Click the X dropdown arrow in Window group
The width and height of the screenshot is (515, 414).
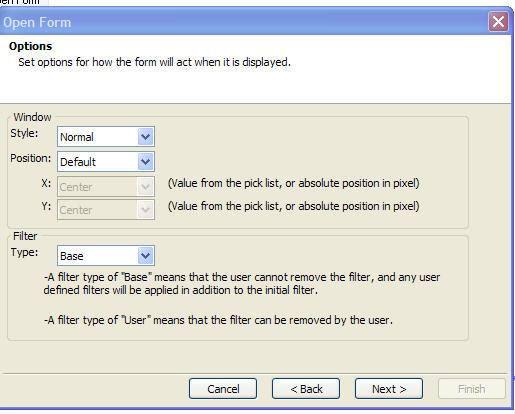(x=146, y=186)
